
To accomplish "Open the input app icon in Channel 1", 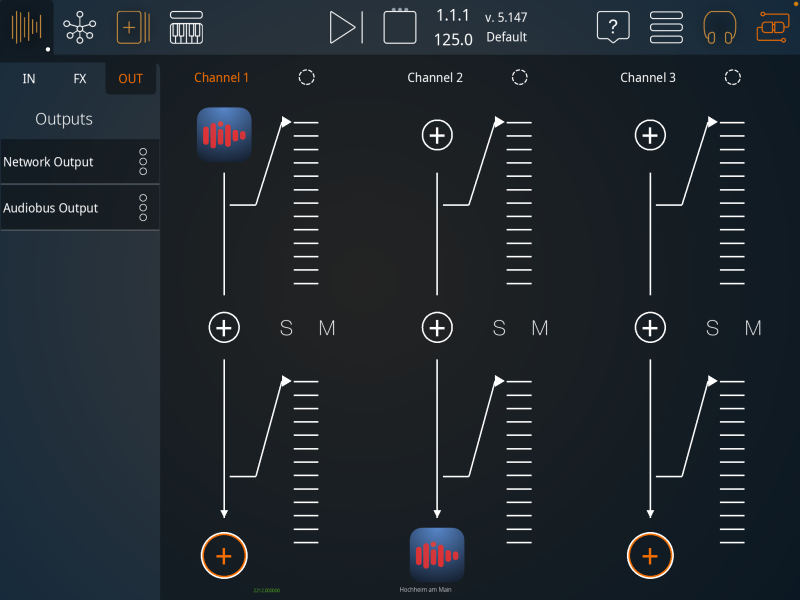I will coord(224,135).
